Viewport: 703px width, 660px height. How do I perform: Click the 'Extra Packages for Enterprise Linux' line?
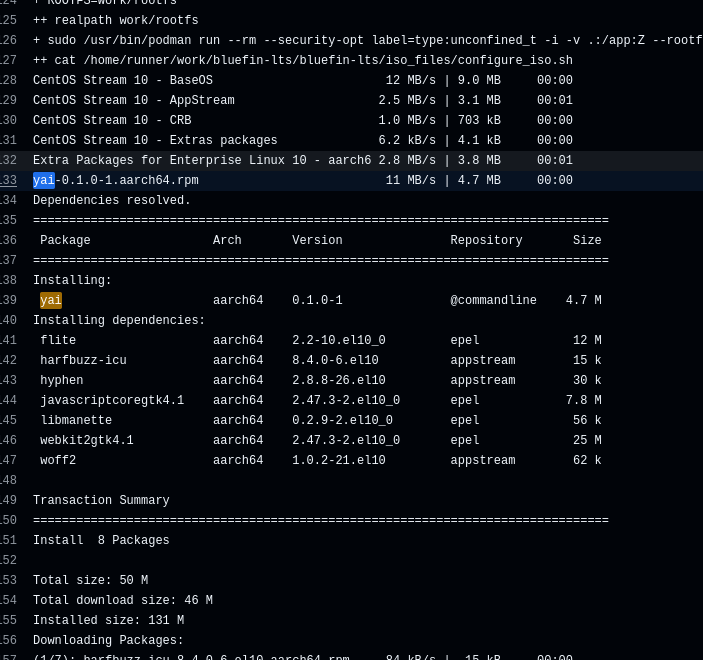(202, 161)
